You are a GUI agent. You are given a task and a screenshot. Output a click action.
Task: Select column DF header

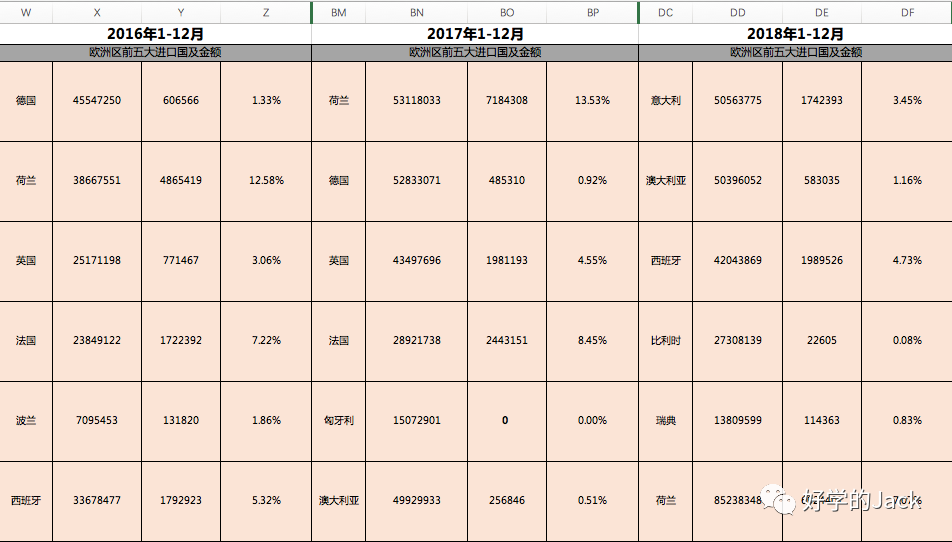[x=907, y=12]
